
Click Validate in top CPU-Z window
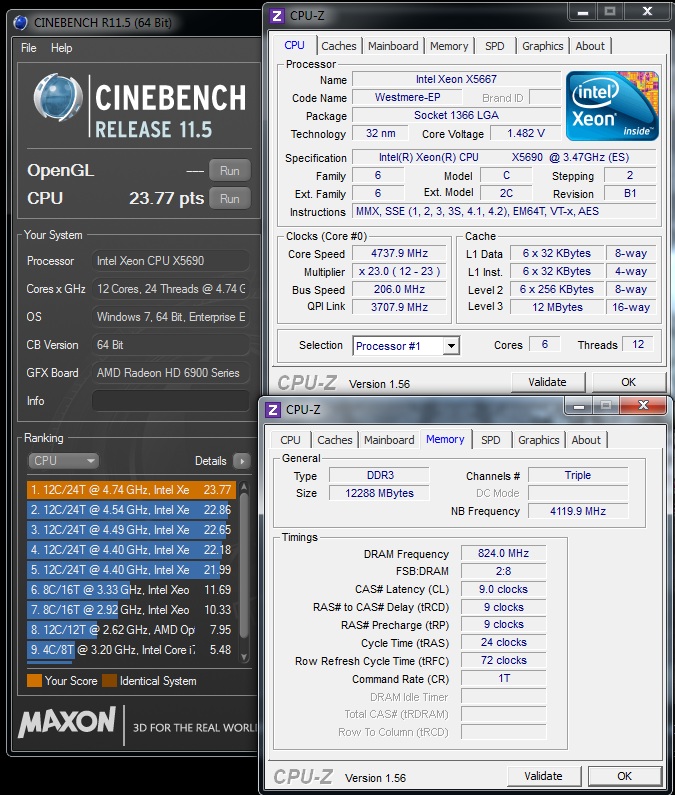[547, 382]
